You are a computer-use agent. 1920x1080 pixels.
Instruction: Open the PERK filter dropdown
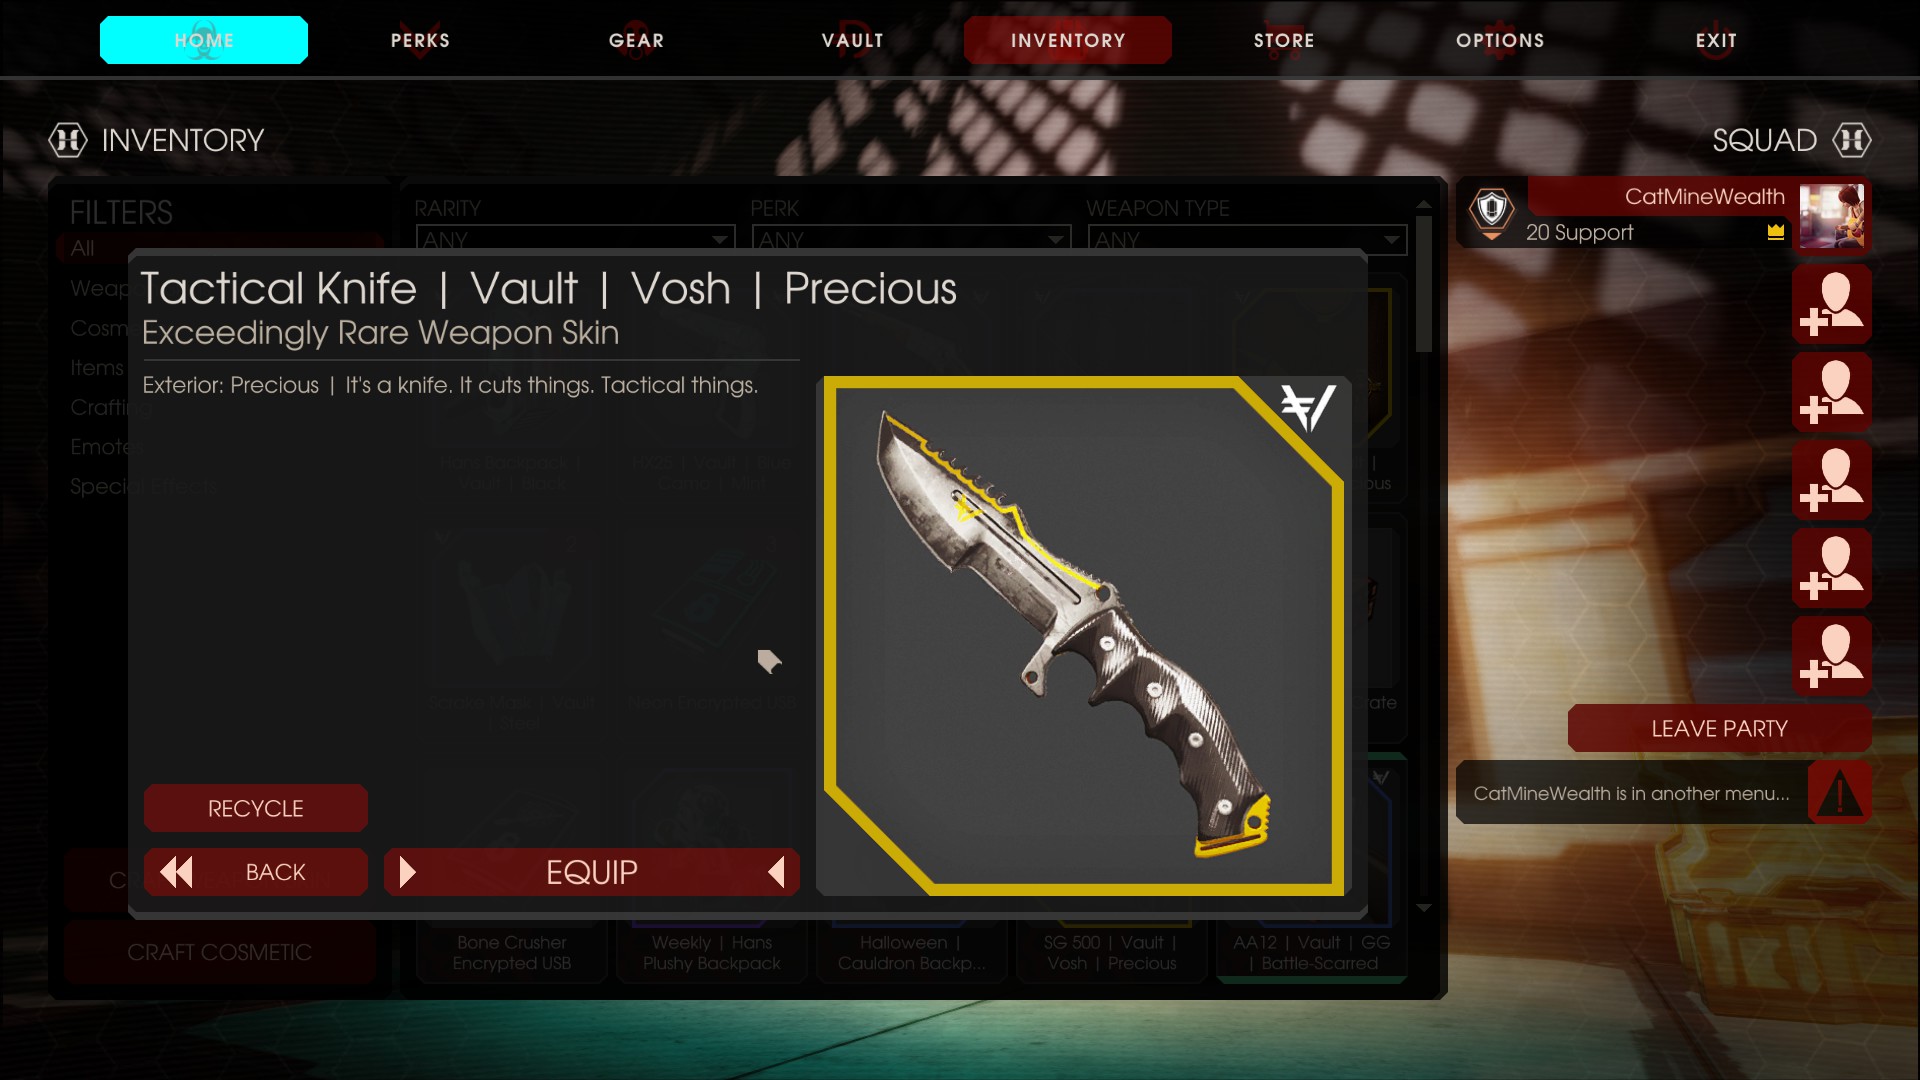[x=911, y=239]
